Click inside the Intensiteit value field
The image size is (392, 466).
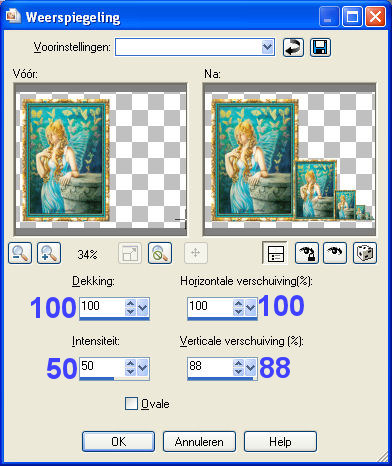coord(102,366)
